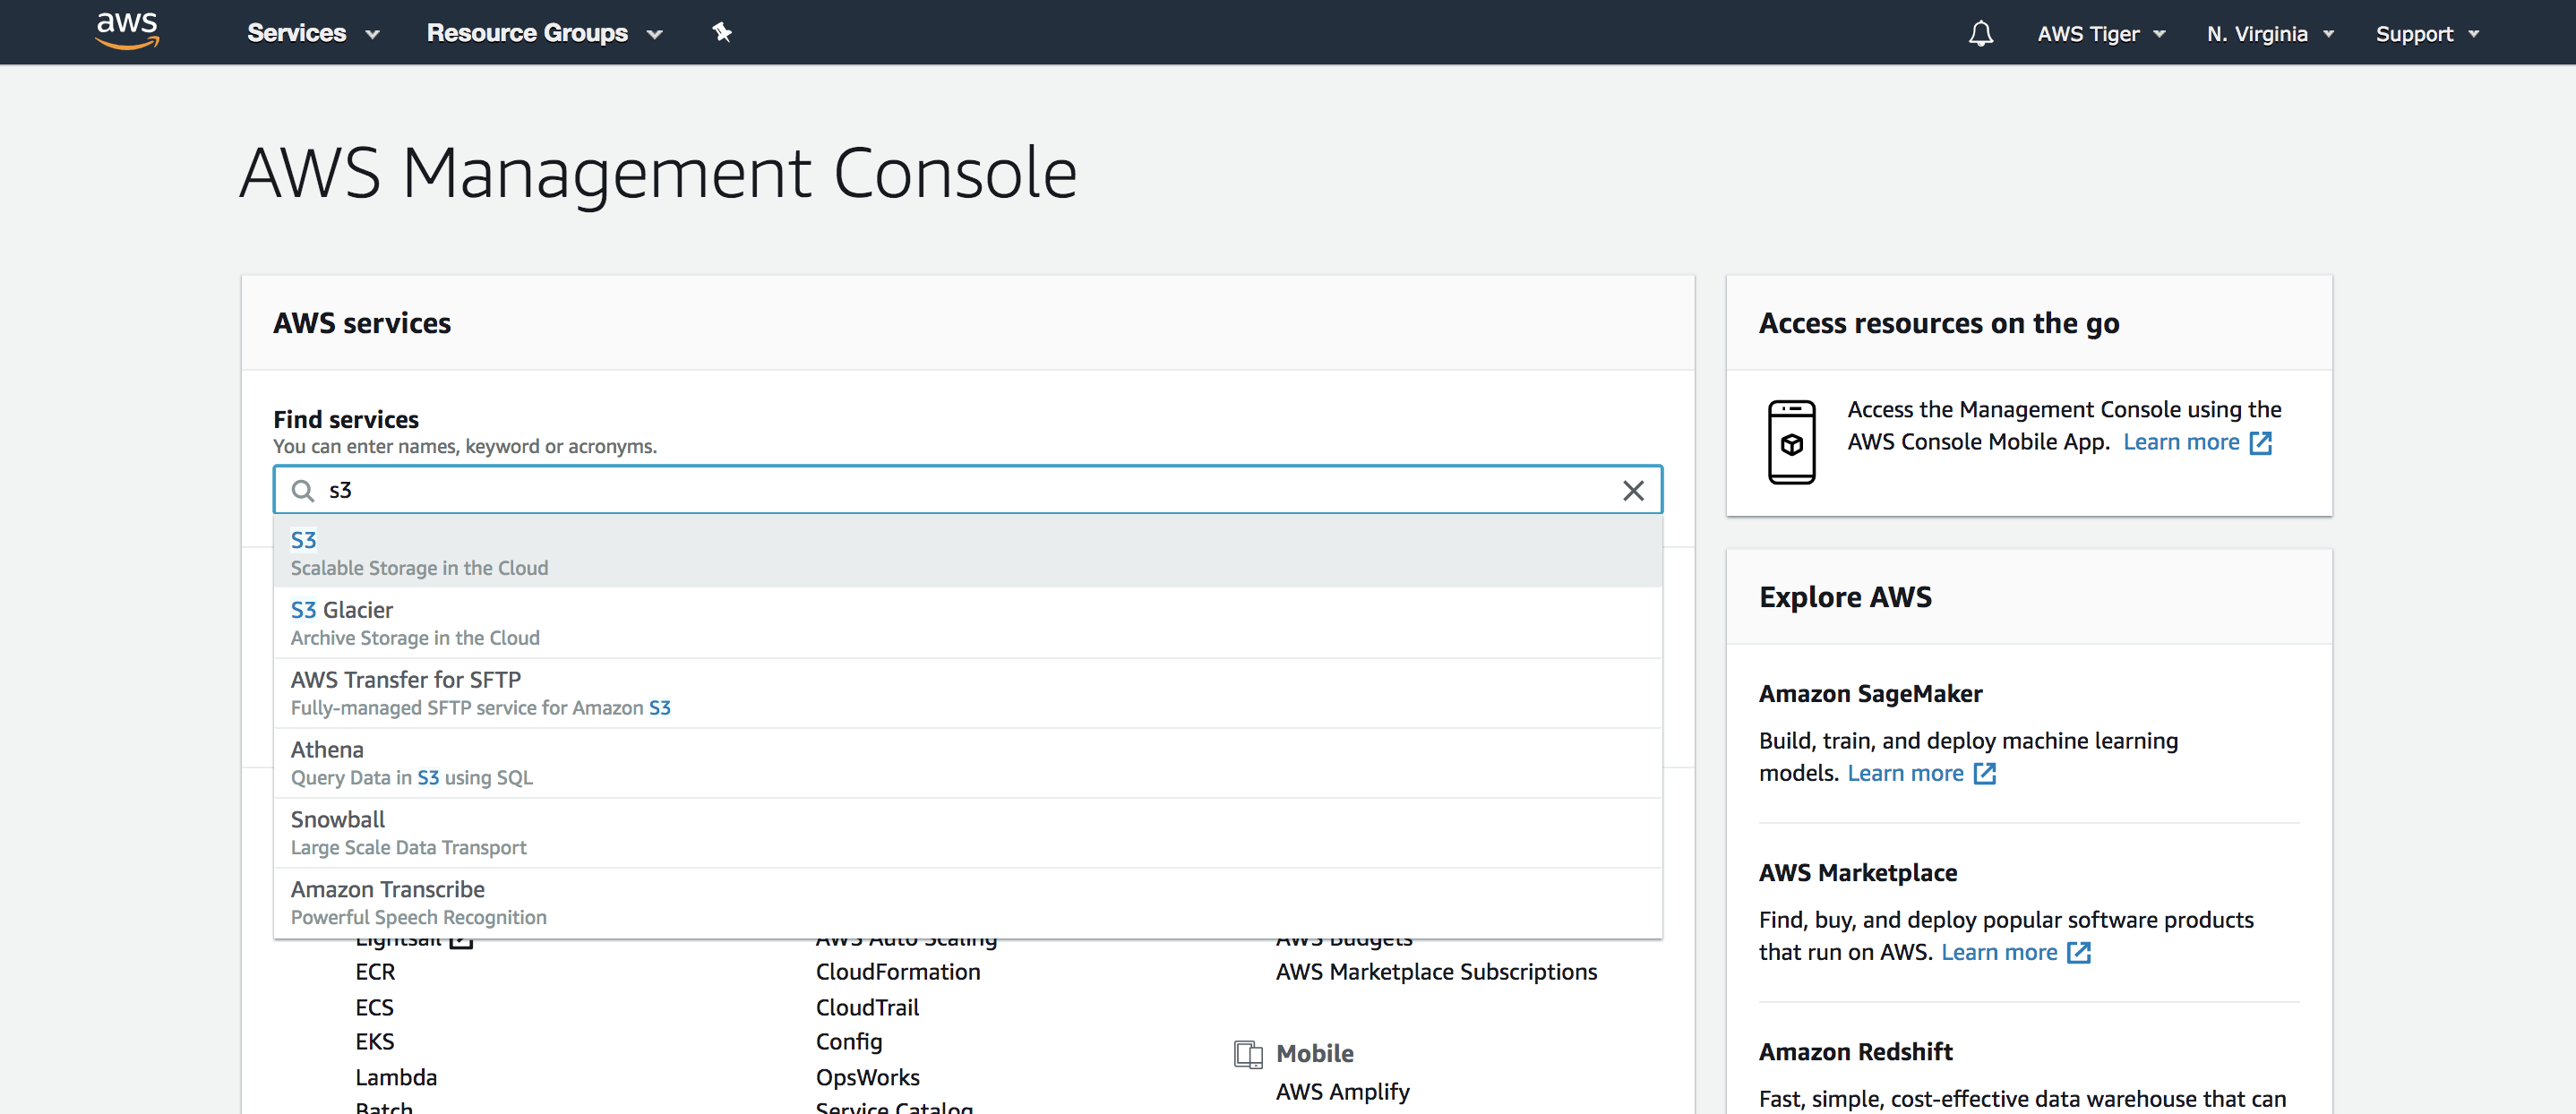Open the CloudFormation service link
The height and width of the screenshot is (1114, 2576).
898,972
